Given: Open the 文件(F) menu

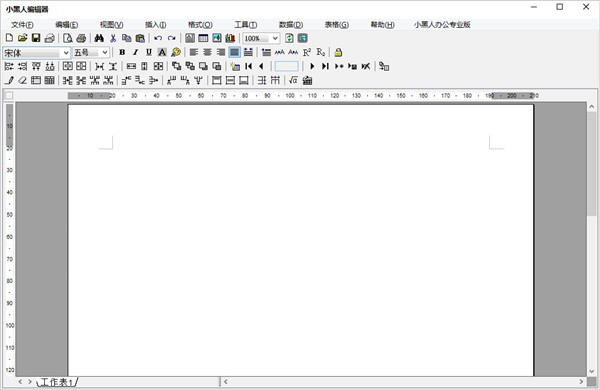Looking at the screenshot, I should [x=22, y=24].
